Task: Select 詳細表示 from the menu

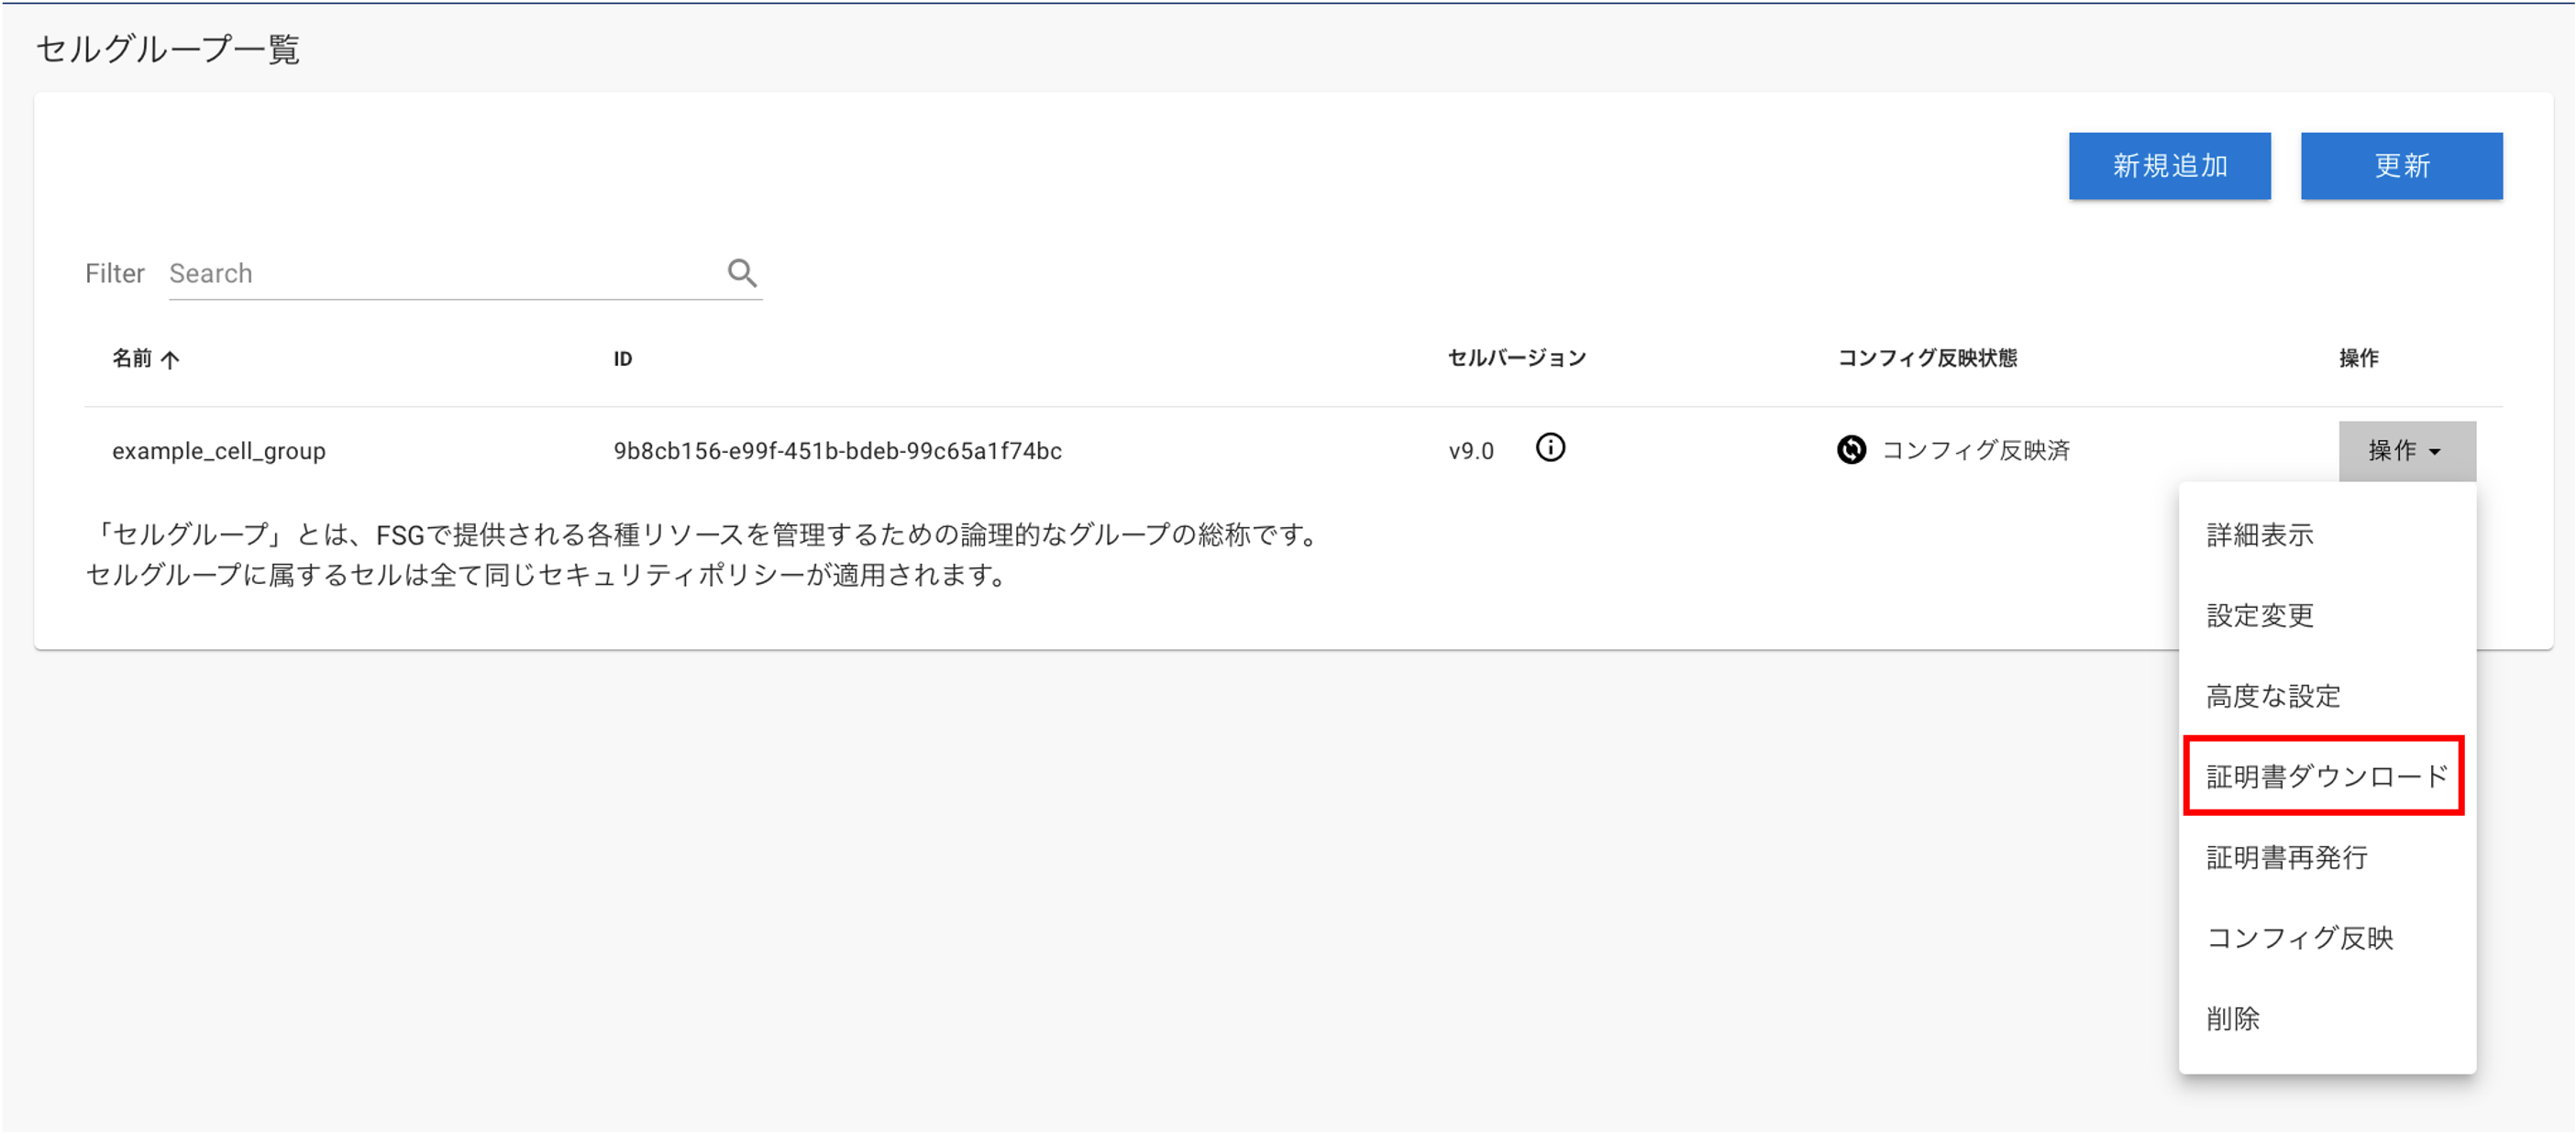Action: tap(2327, 535)
